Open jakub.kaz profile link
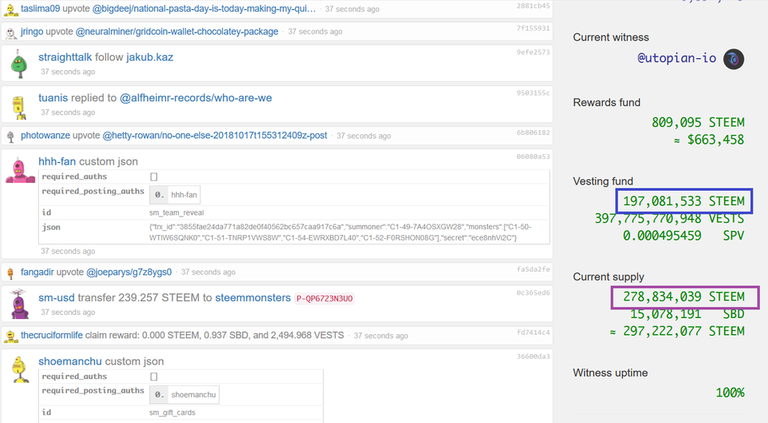768x423 pixels. tap(150, 57)
